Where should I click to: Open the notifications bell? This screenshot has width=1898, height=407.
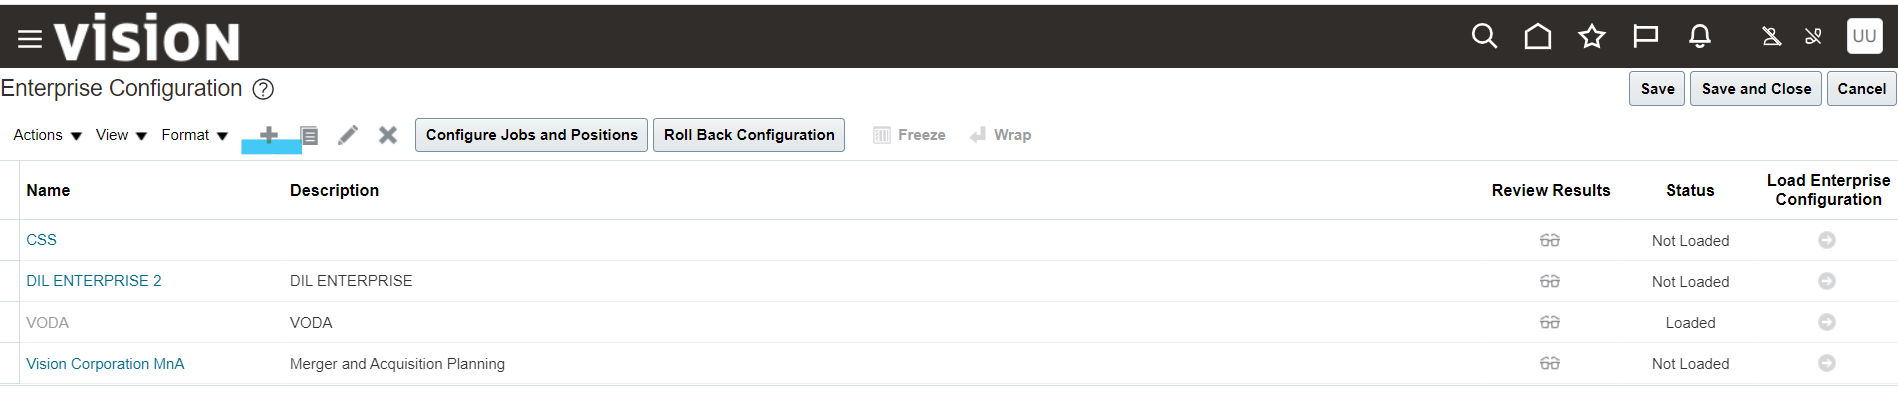1699,37
